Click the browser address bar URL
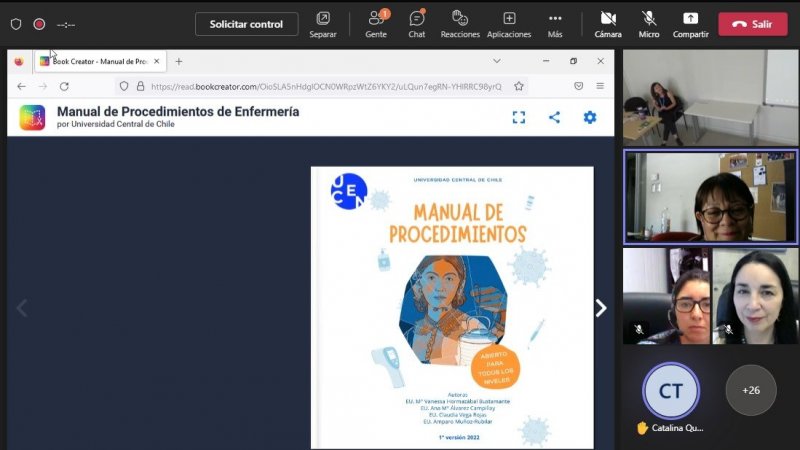The height and width of the screenshot is (450, 800). [x=325, y=86]
